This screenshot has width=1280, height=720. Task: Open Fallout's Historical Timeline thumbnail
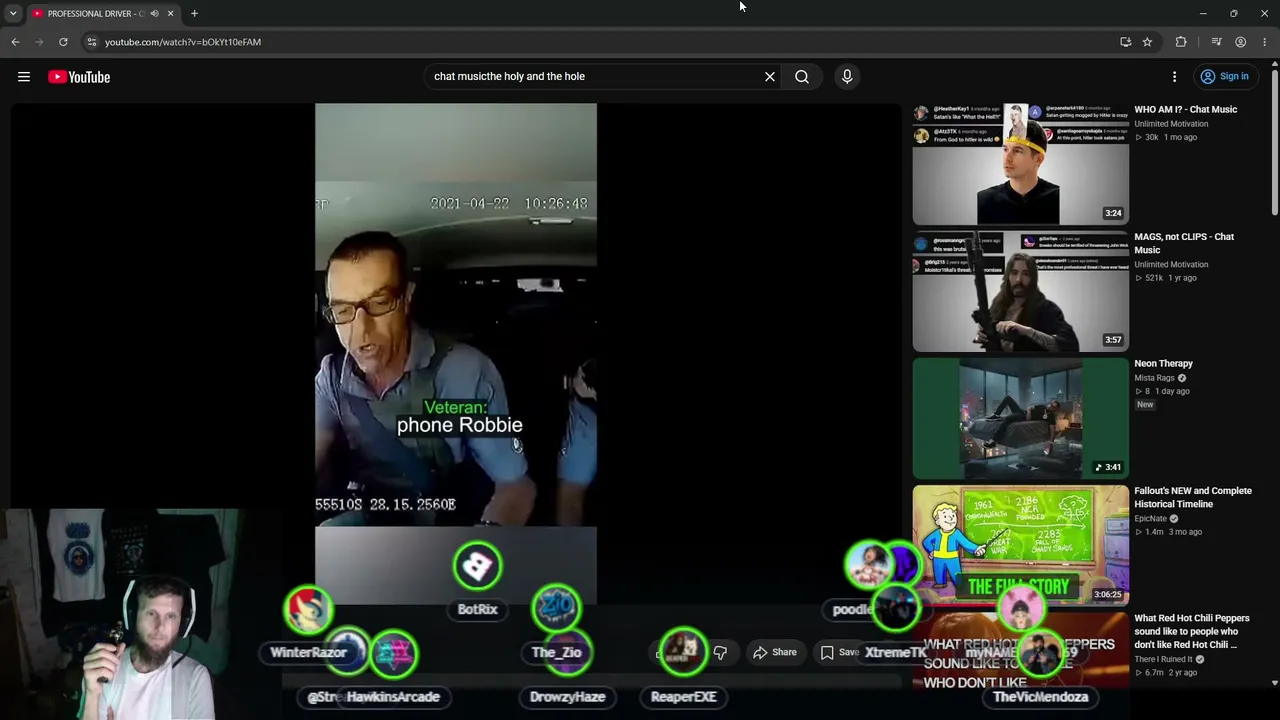[x=1020, y=545]
